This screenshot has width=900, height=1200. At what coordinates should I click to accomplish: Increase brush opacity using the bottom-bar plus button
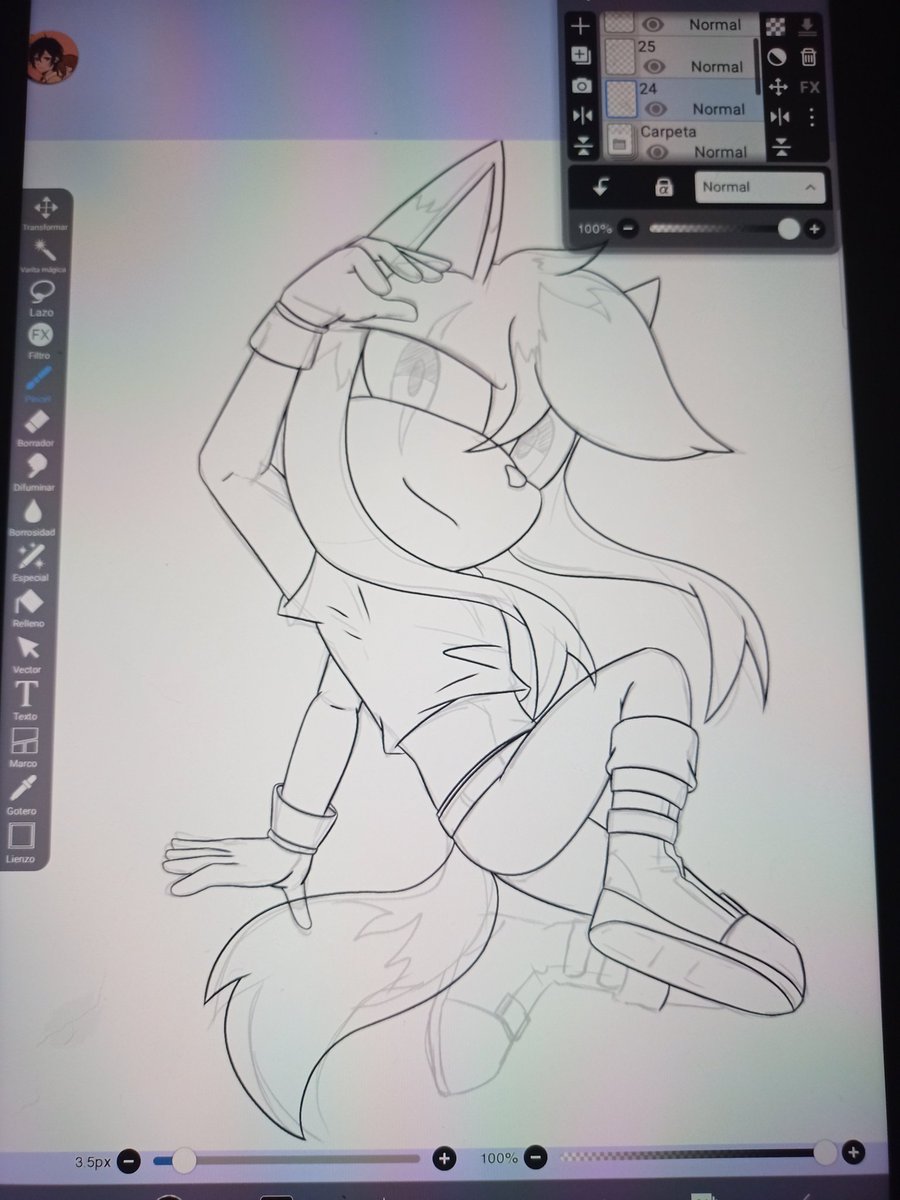point(852,1151)
